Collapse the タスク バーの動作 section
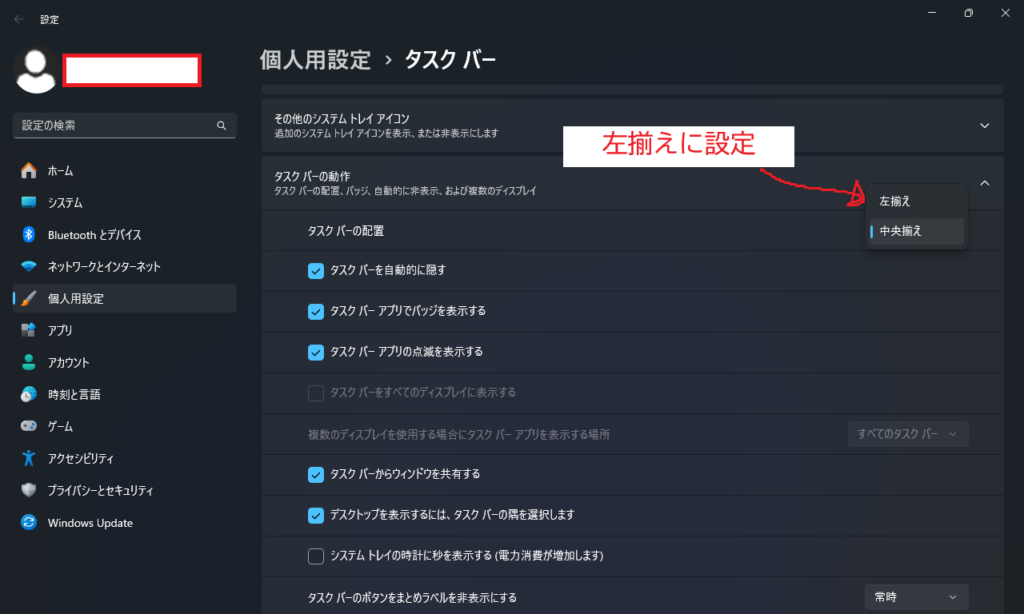 984,183
